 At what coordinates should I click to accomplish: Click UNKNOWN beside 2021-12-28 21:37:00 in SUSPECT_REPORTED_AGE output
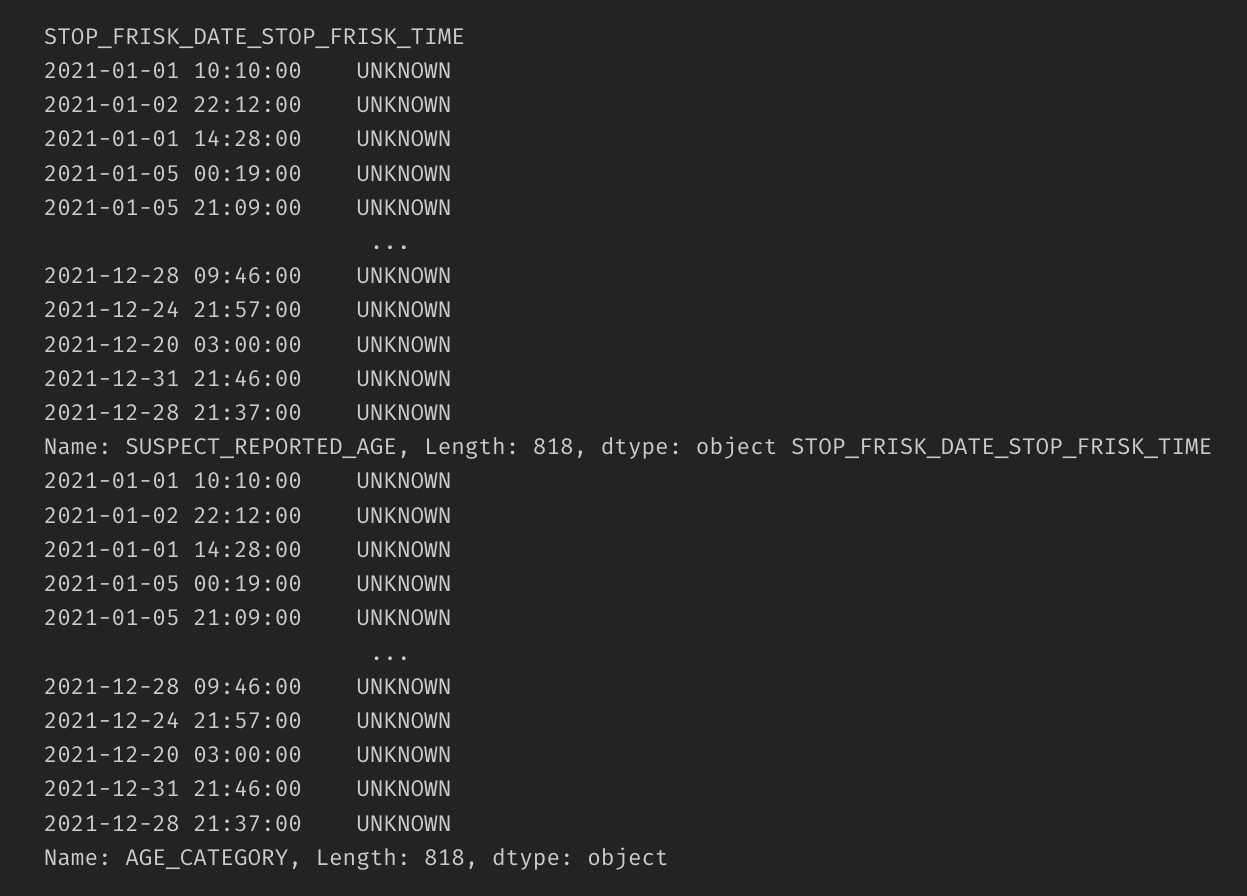[x=403, y=413]
